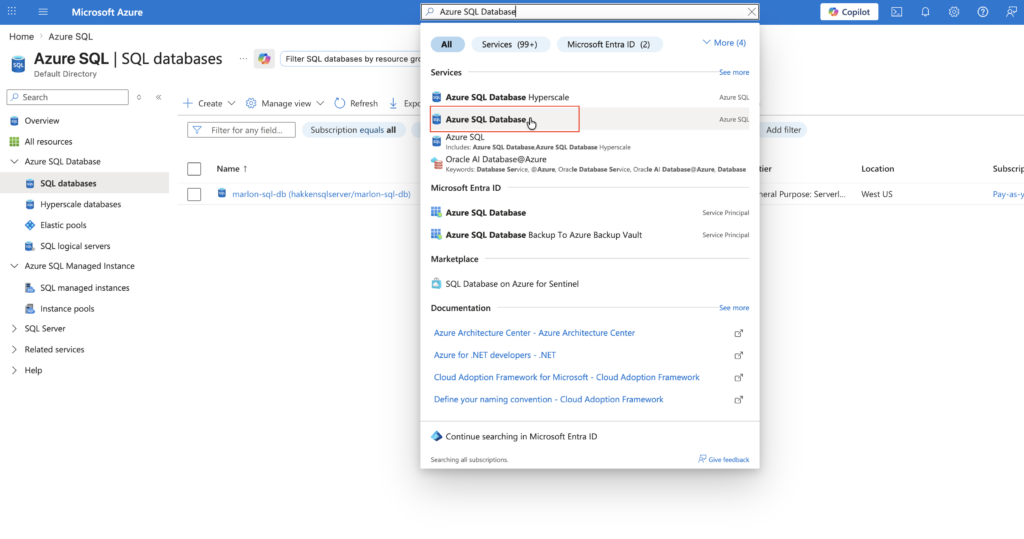Collapse the sidebar with double chevron

(x=159, y=97)
